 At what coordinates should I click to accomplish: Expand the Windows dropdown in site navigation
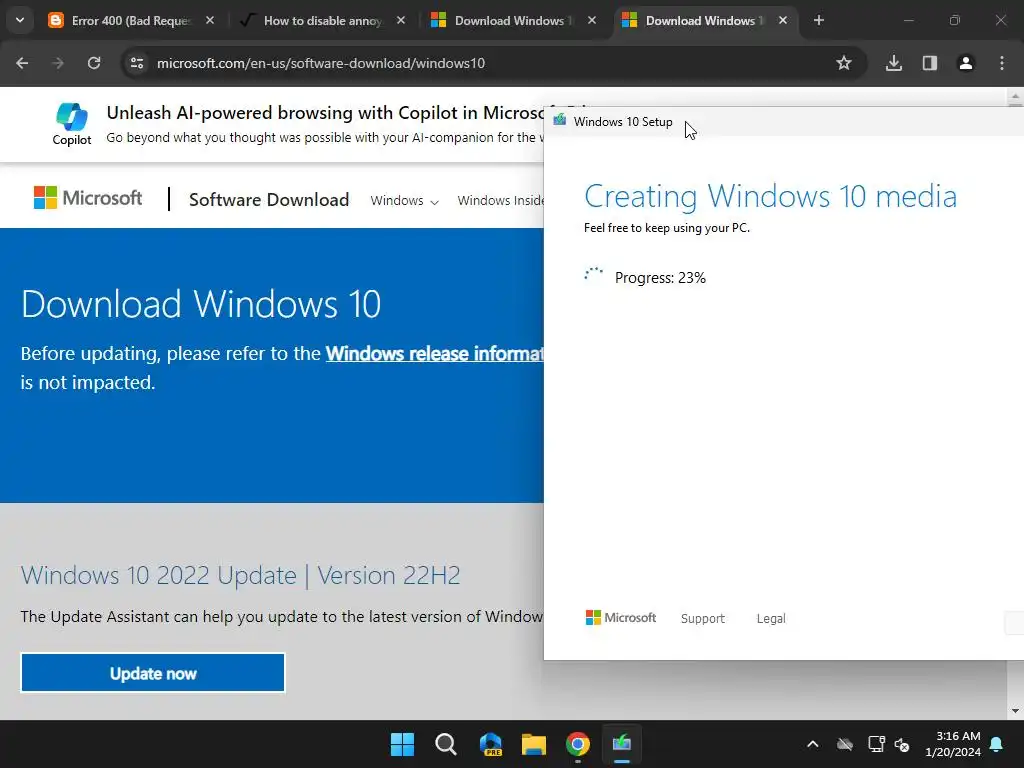404,200
